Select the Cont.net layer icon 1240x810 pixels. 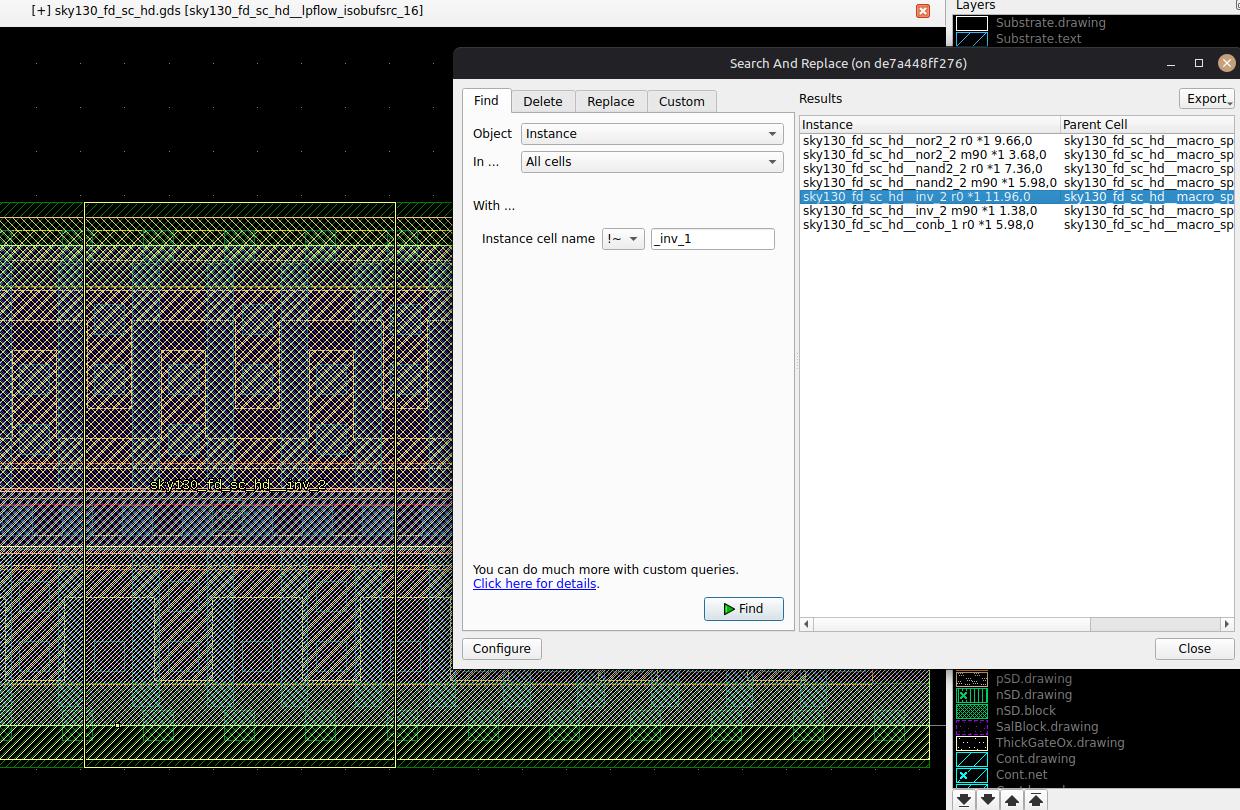pyautogui.click(x=972, y=775)
